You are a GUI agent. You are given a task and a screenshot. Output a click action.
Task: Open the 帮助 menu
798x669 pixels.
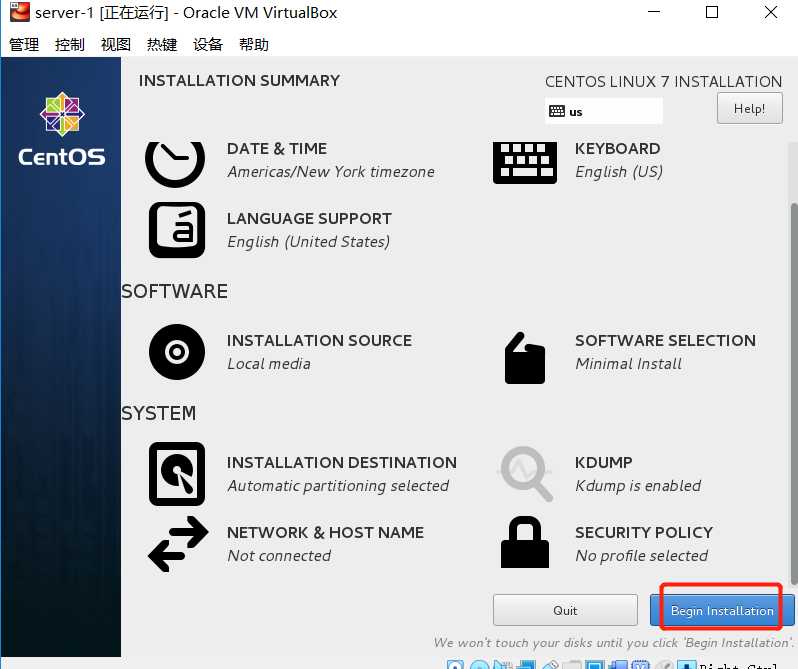pos(254,44)
